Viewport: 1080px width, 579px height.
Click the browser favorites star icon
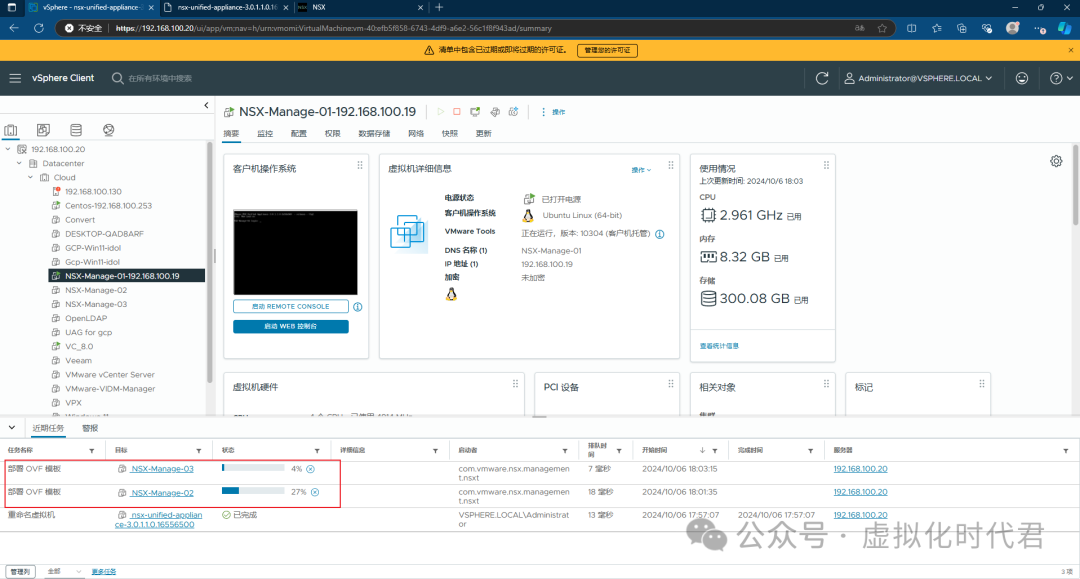pos(882,28)
